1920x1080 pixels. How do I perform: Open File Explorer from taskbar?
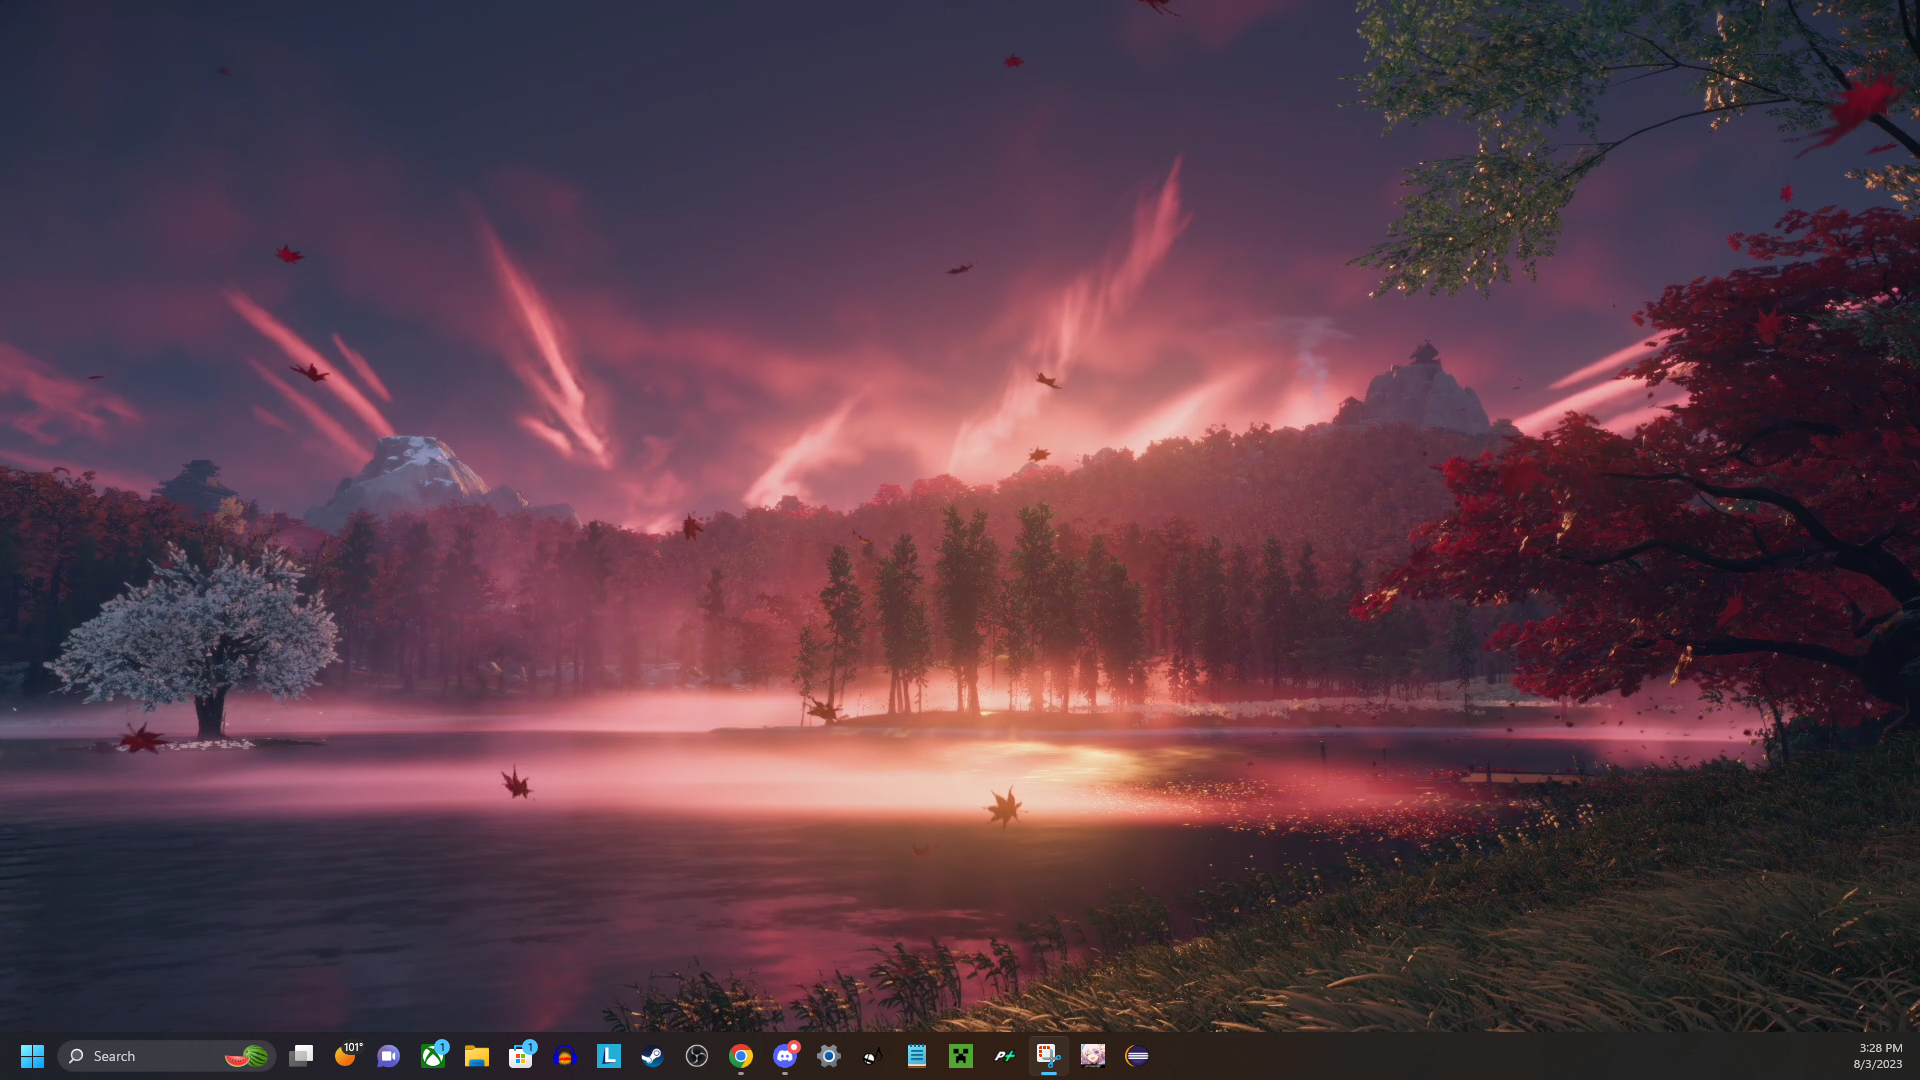pos(477,1056)
